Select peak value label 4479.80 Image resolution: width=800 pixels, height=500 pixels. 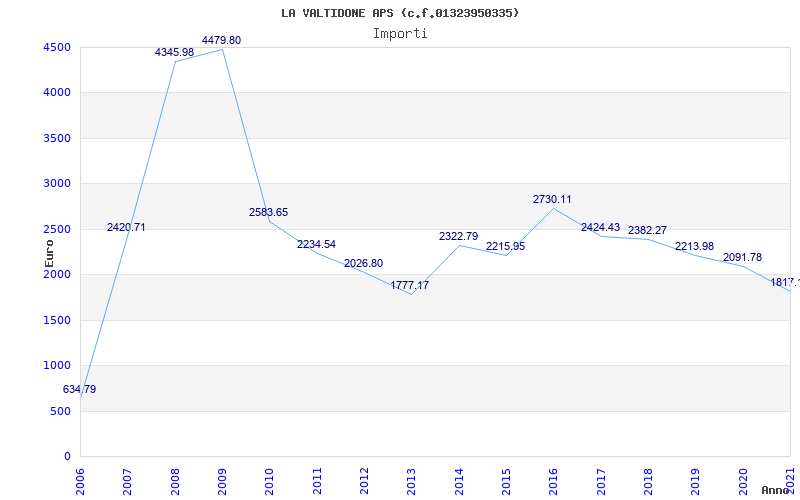(221, 40)
